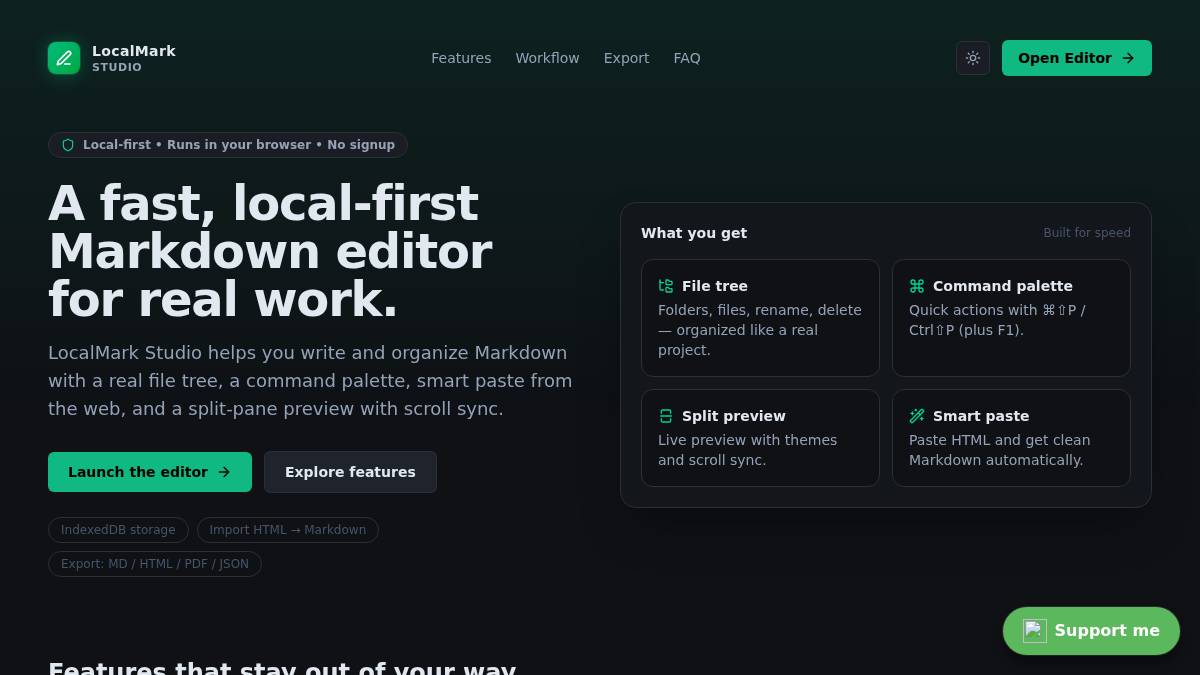Click the Support me button
The image size is (1200, 675).
coord(1091,630)
